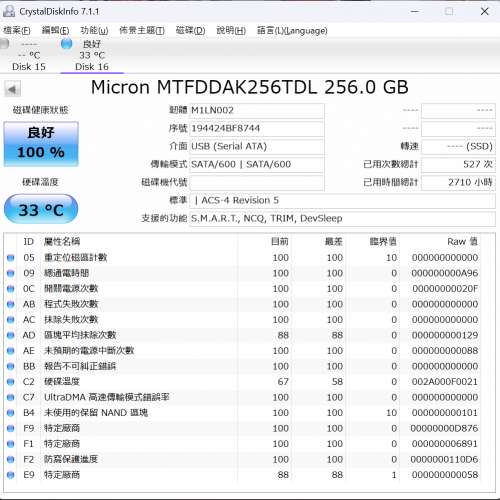Click the serial number field 194424BF8744

click(257, 128)
